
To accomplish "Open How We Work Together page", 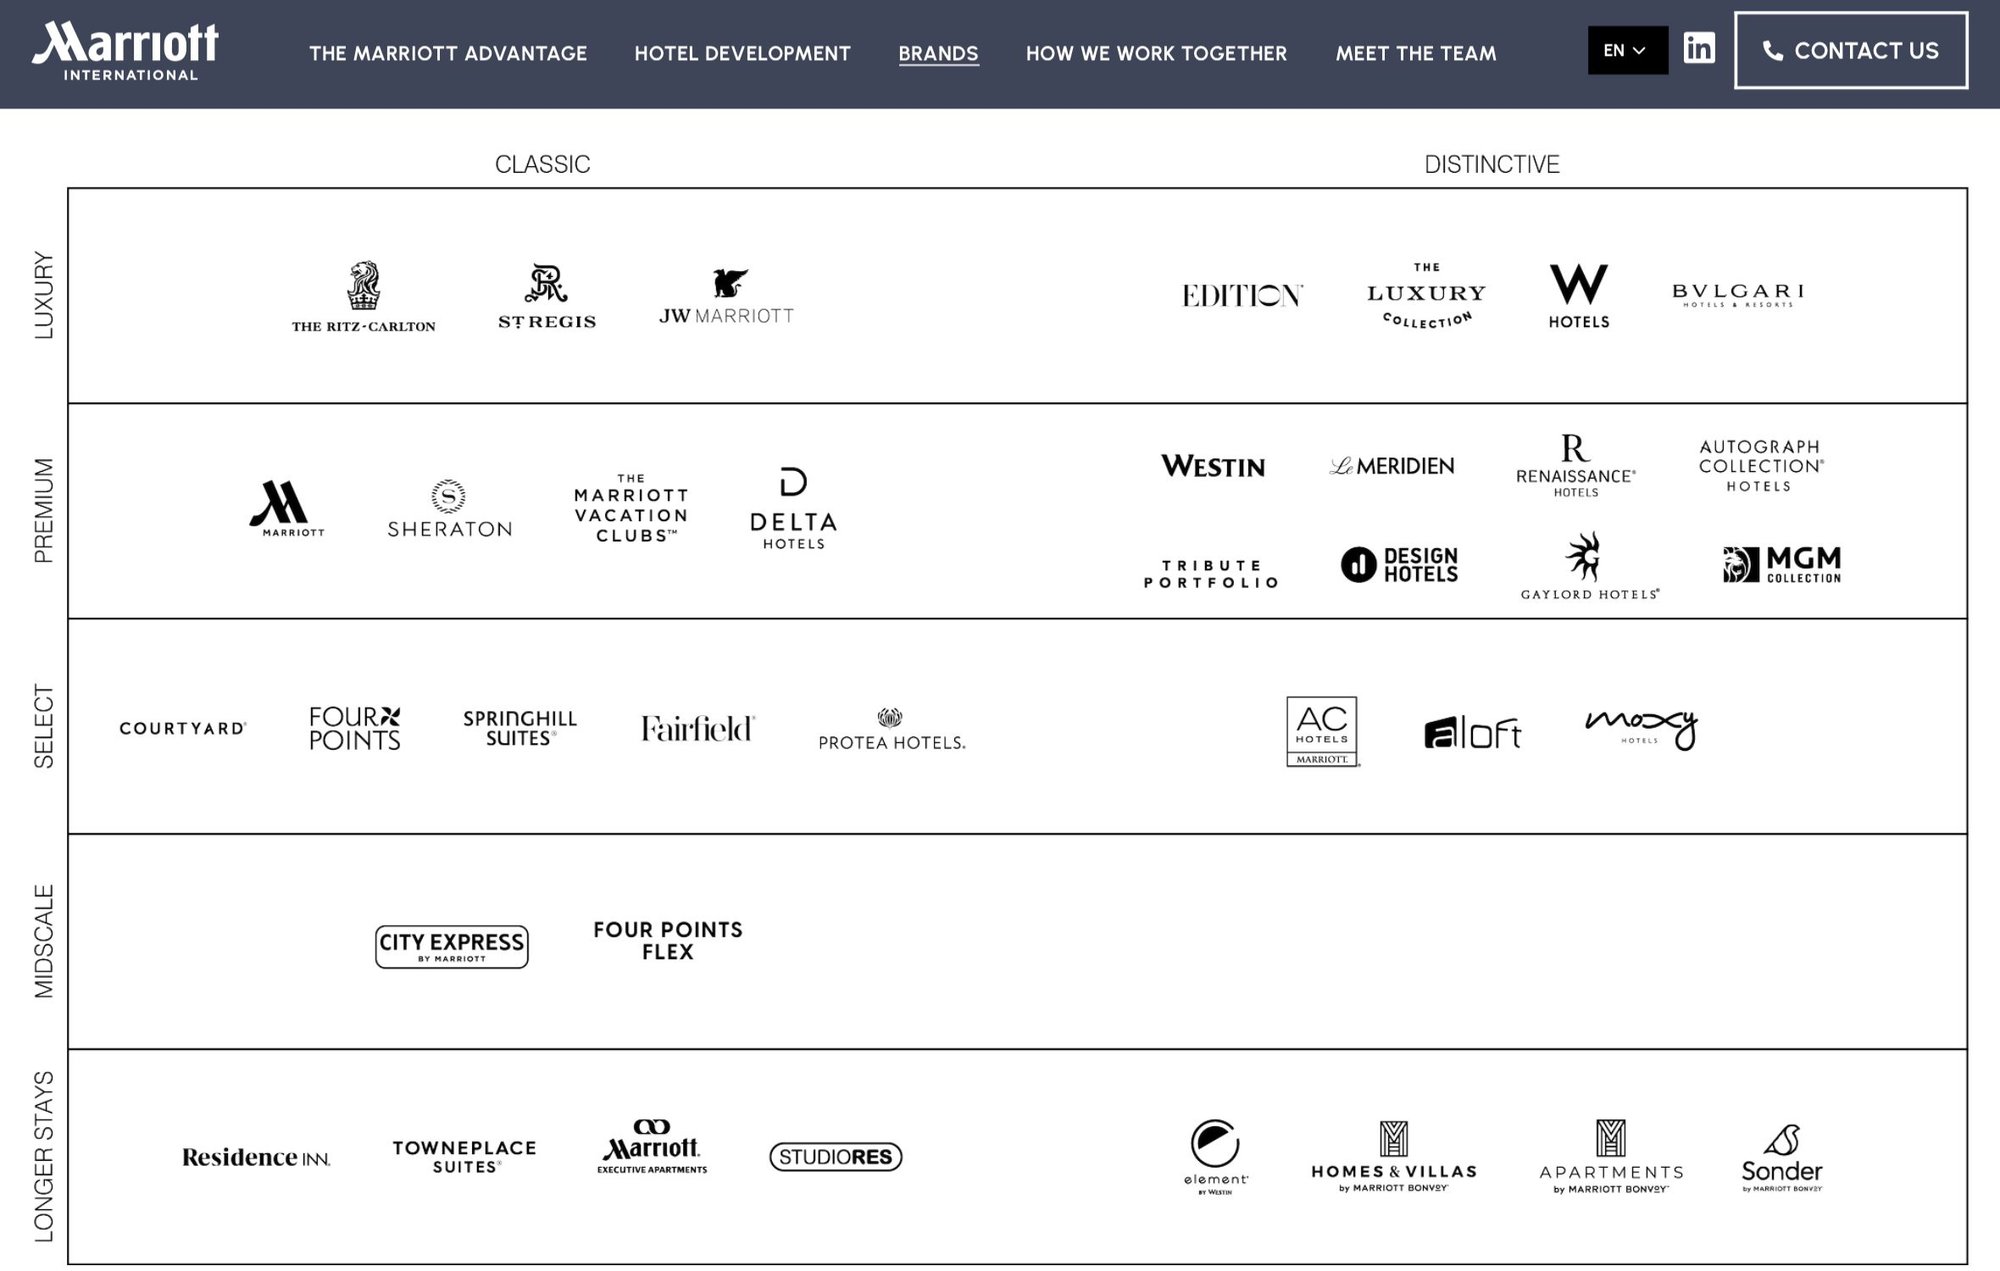I will pos(1156,53).
